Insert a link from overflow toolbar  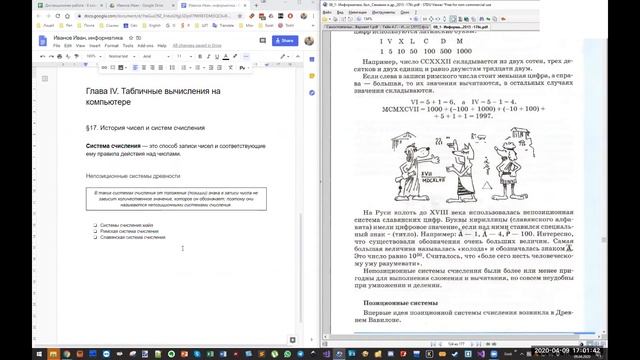point(104,67)
